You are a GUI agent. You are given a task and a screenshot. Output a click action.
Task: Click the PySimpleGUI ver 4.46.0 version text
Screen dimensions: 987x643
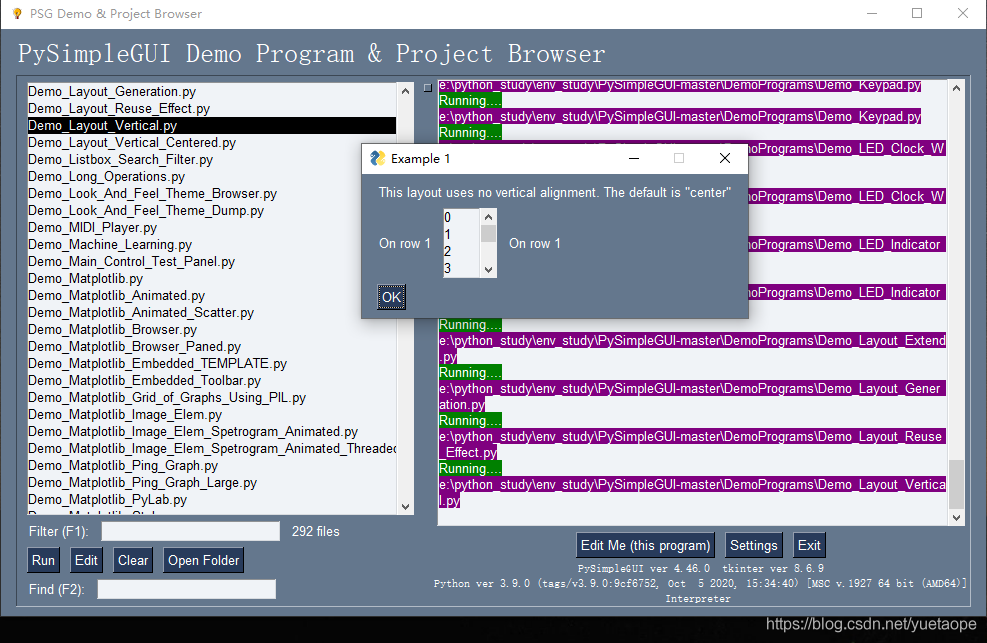(643, 569)
